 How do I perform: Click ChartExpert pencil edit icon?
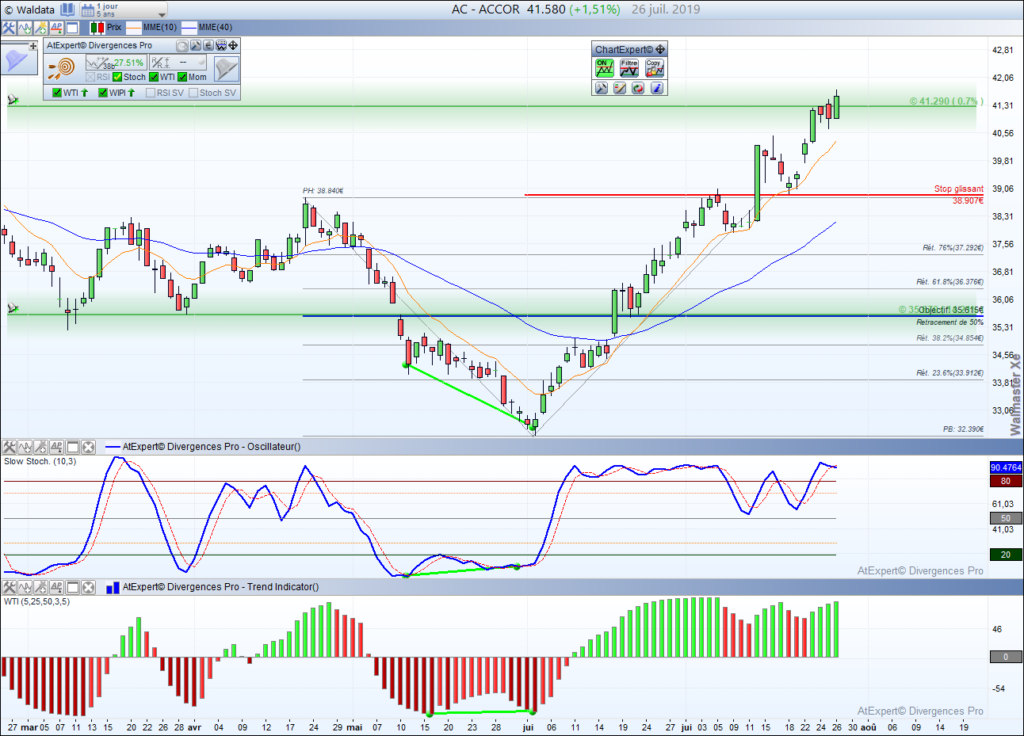620,88
